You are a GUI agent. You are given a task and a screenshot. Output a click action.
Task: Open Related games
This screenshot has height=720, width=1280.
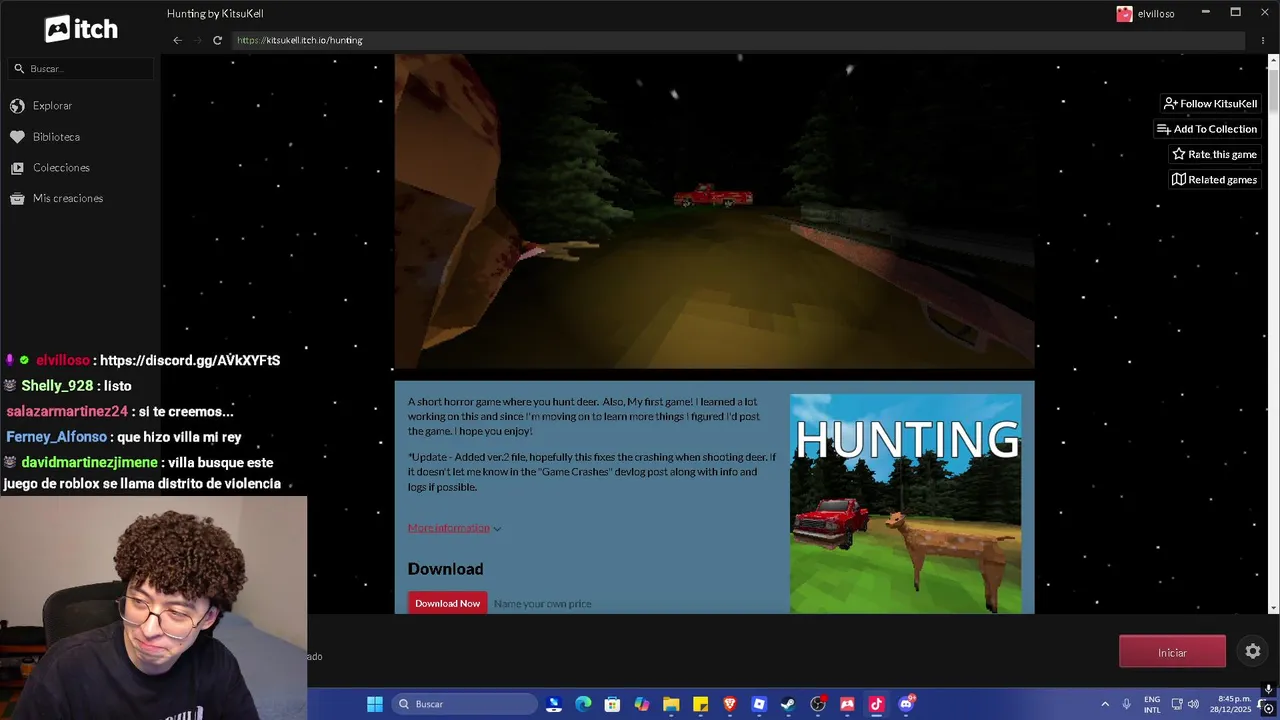pyautogui.click(x=1214, y=180)
